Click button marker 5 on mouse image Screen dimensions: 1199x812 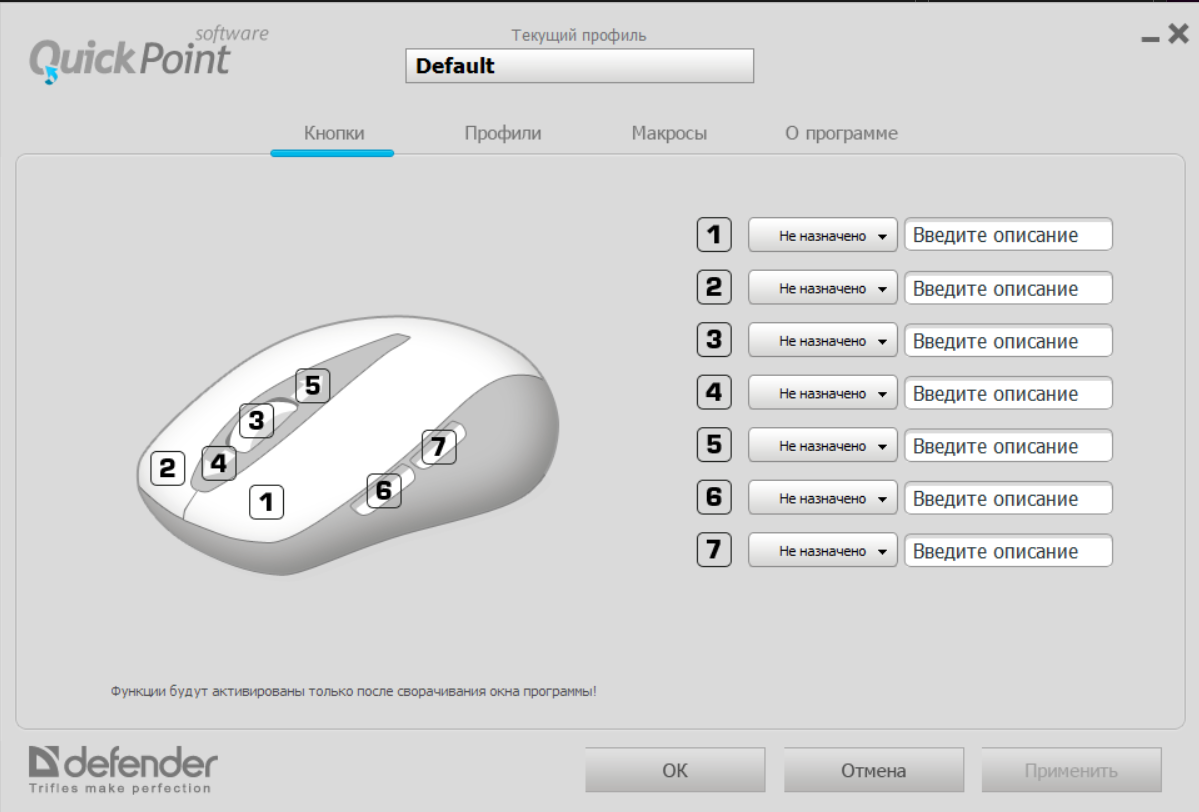coord(313,385)
